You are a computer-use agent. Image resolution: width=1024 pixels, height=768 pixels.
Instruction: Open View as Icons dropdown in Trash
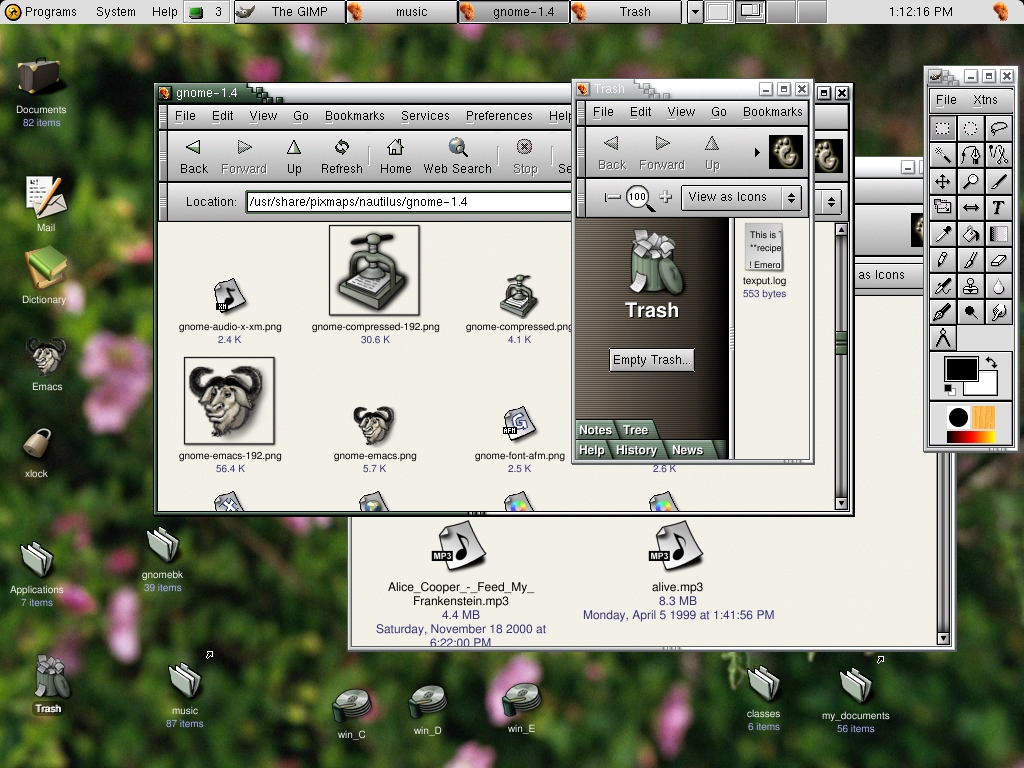741,197
